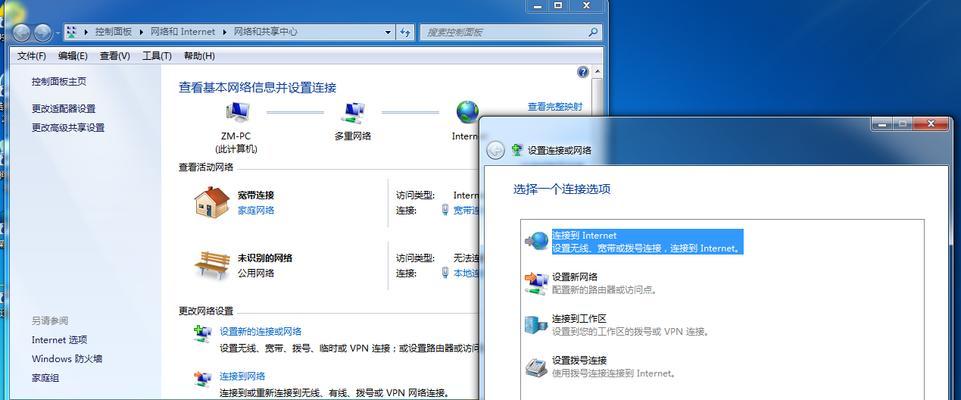961x400 pixels.
Task: Click the ZM-PC computer icon
Action: [x=237, y=113]
